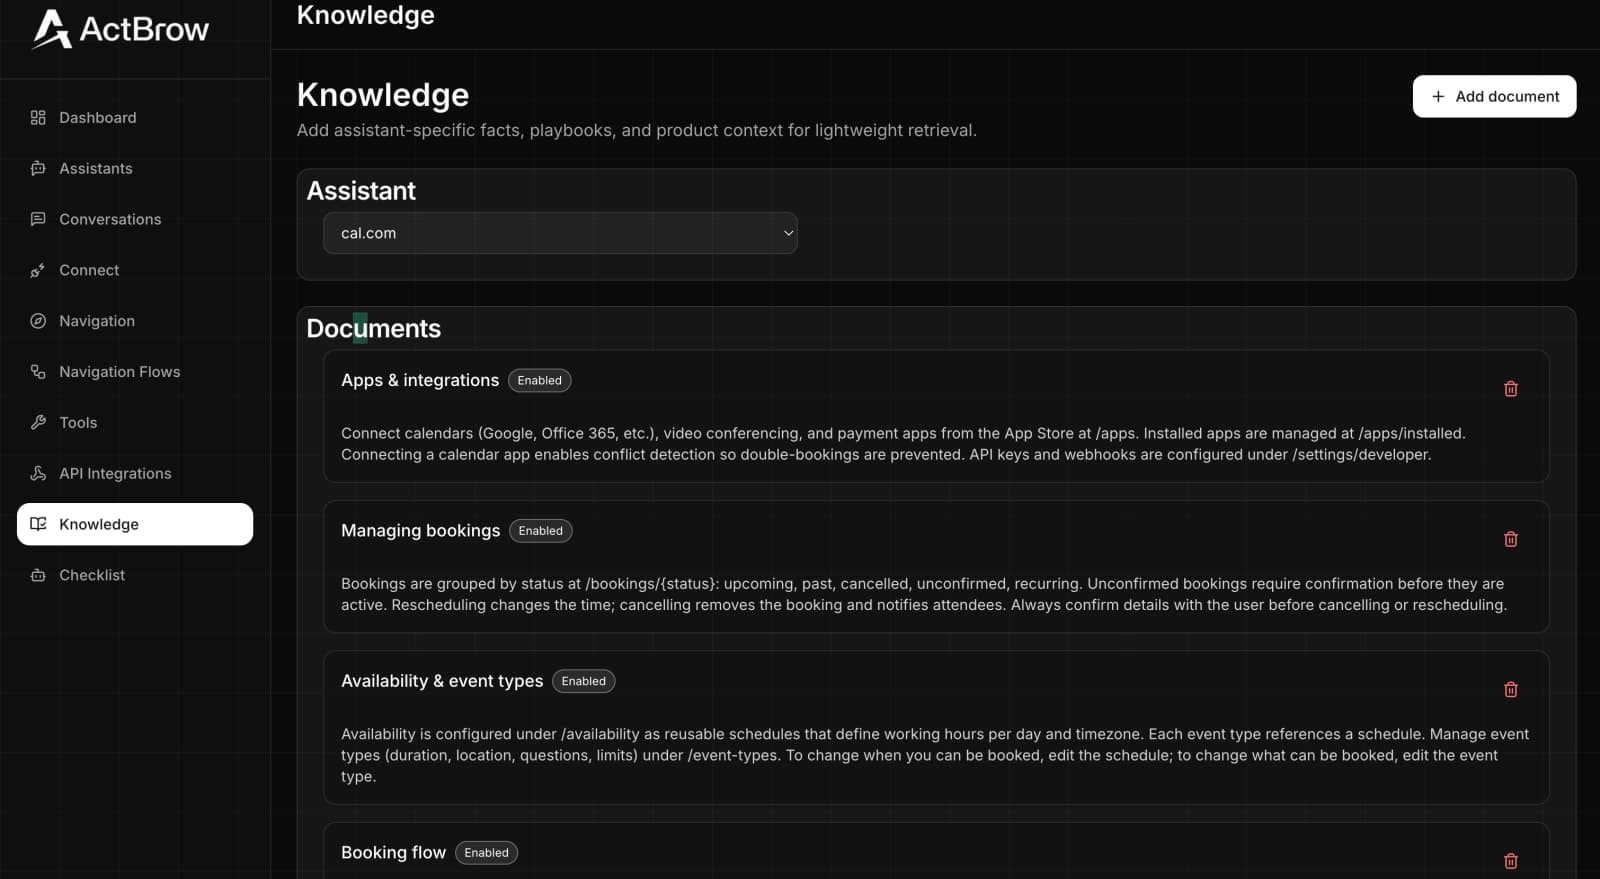
Task: Select the Connect menu item
Action: pyautogui.click(x=135, y=270)
